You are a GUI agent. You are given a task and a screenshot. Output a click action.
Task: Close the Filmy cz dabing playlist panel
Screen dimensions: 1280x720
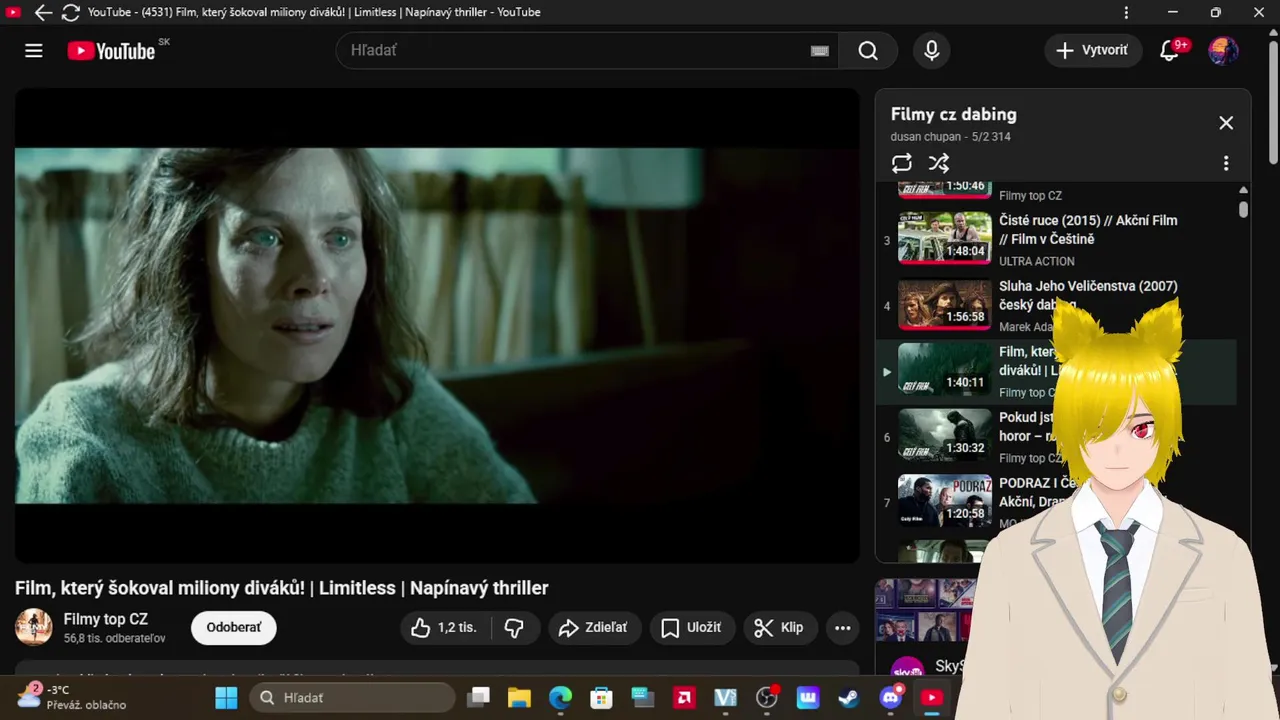click(1226, 123)
